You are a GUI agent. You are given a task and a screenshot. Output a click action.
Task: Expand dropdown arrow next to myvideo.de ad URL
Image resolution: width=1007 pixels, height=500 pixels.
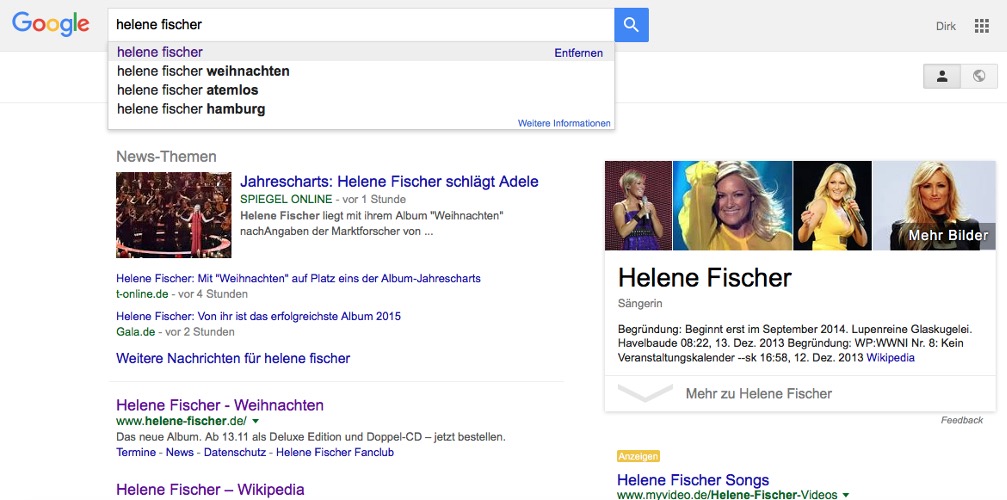(x=845, y=495)
